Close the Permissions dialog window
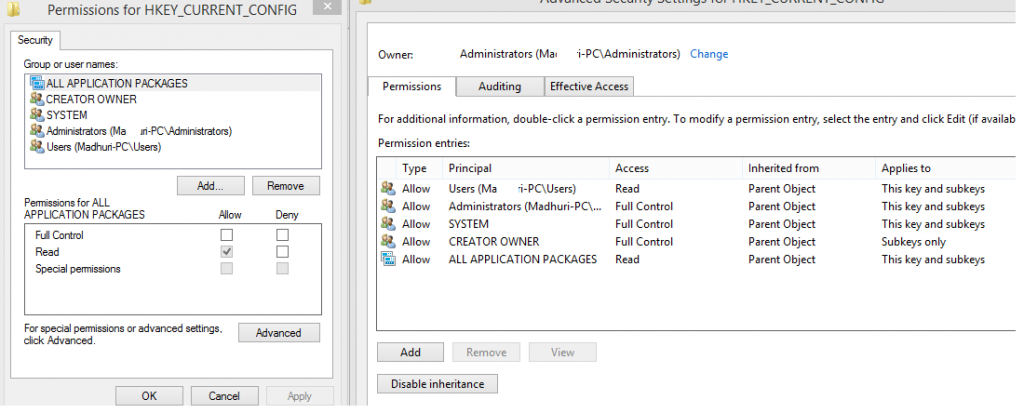 [328, 7]
